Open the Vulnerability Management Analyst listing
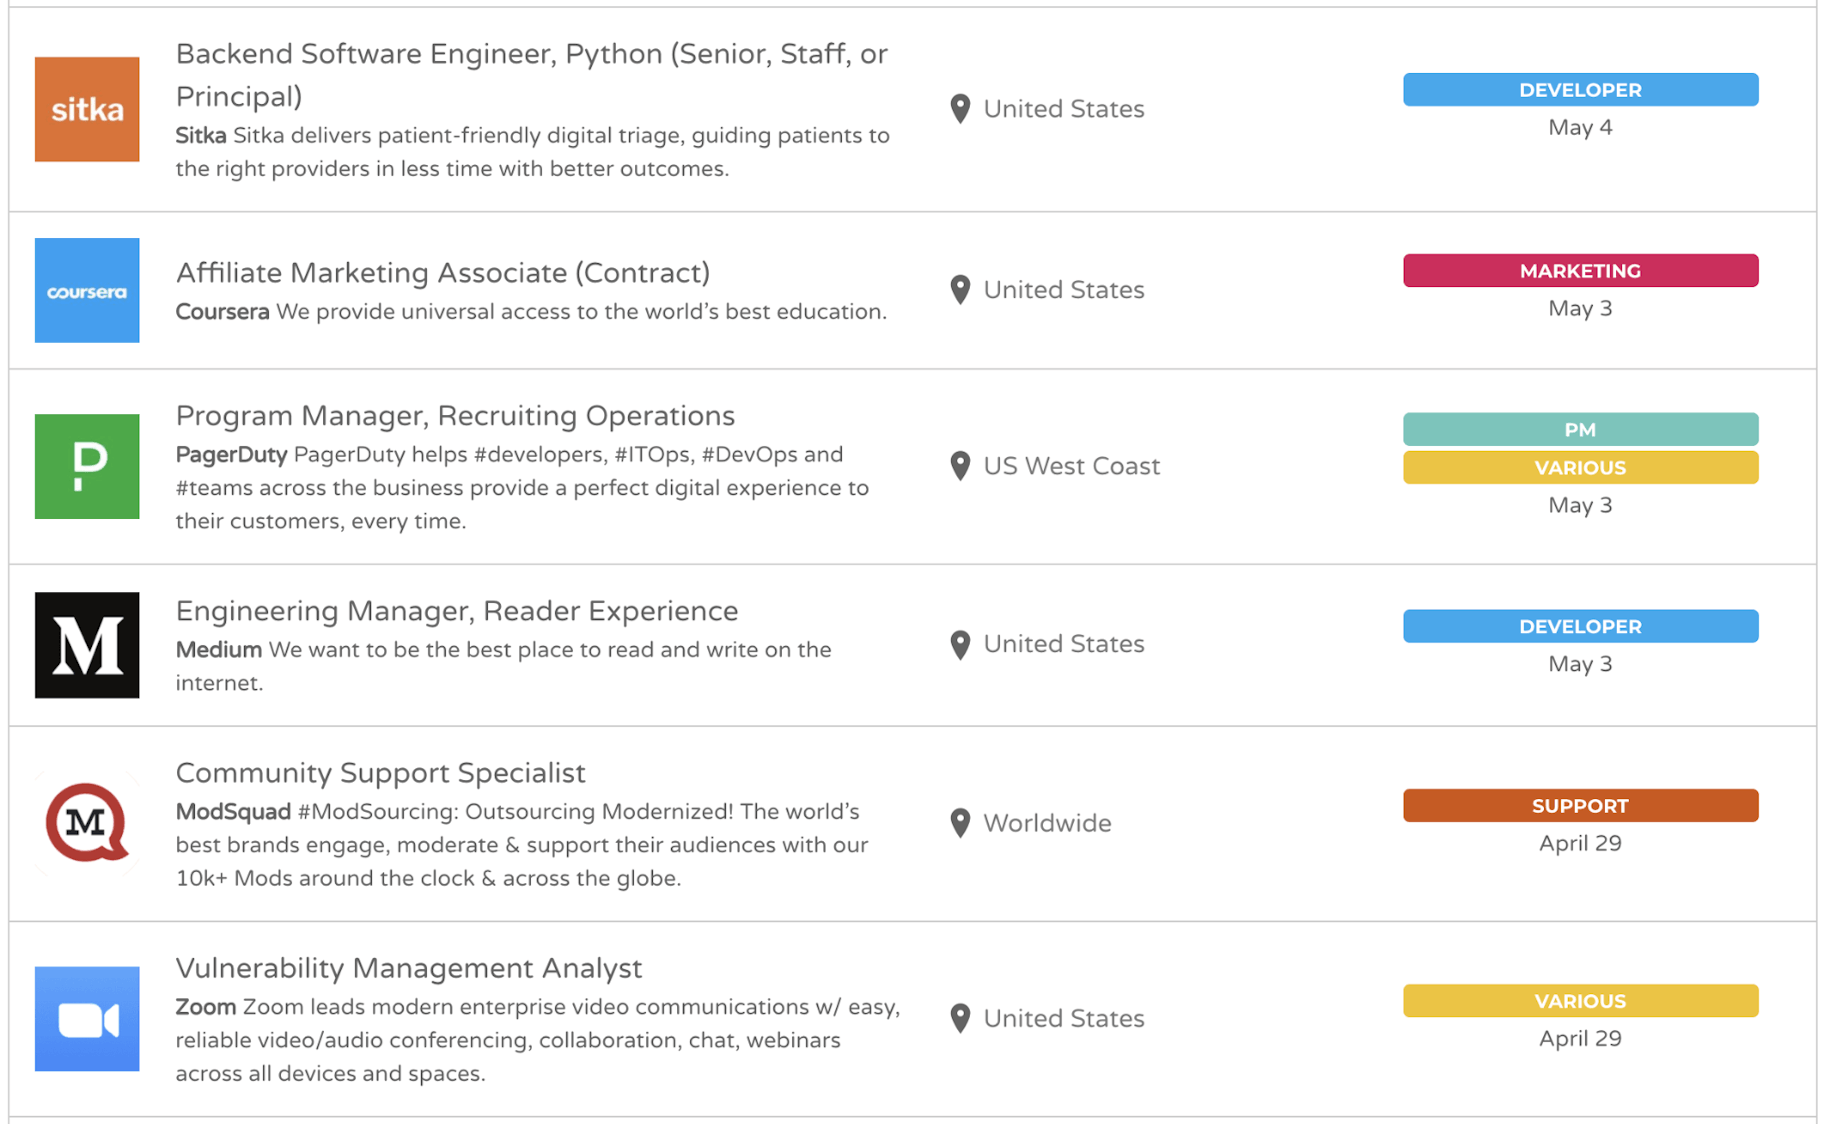 click(409, 968)
